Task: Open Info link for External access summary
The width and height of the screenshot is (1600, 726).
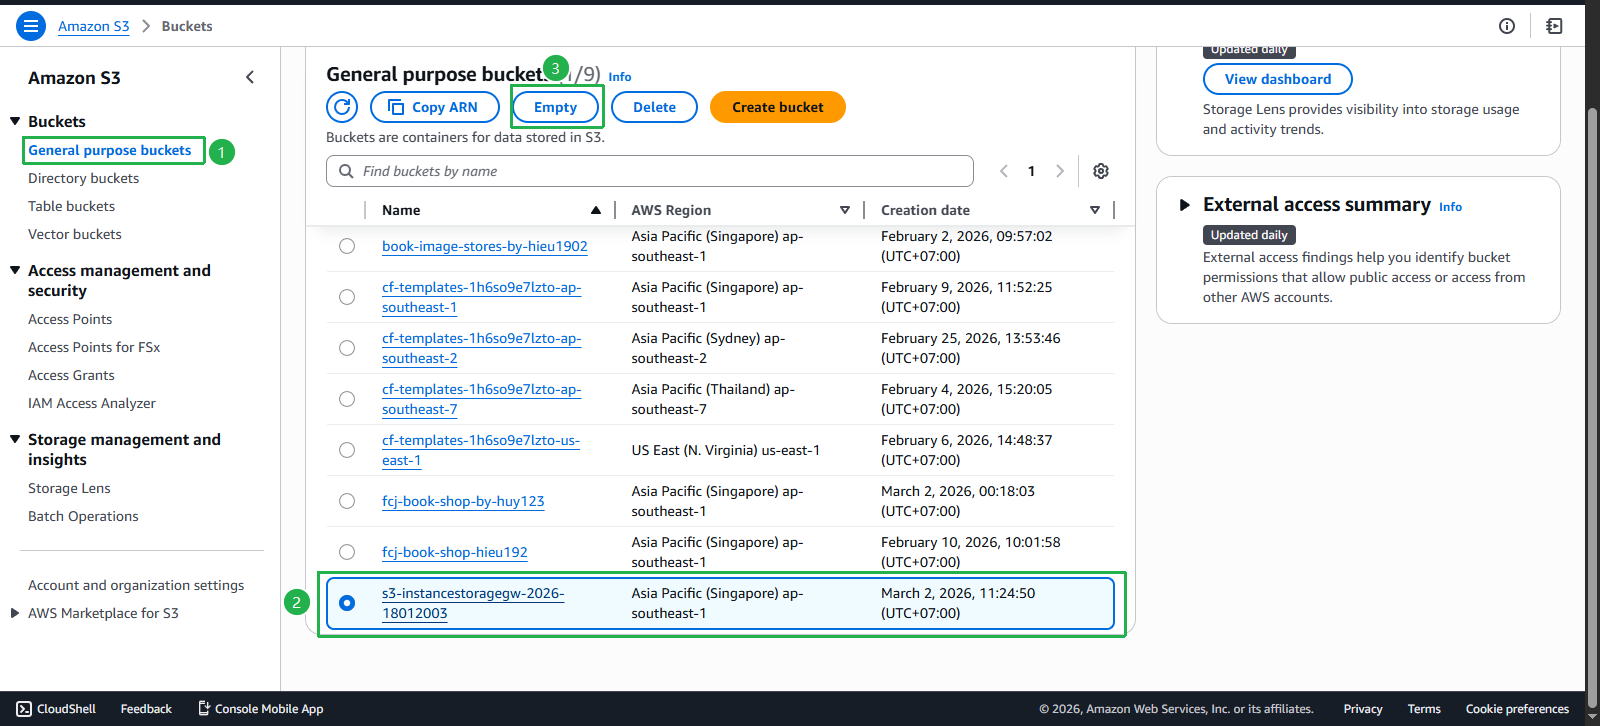Action: [x=1450, y=207]
